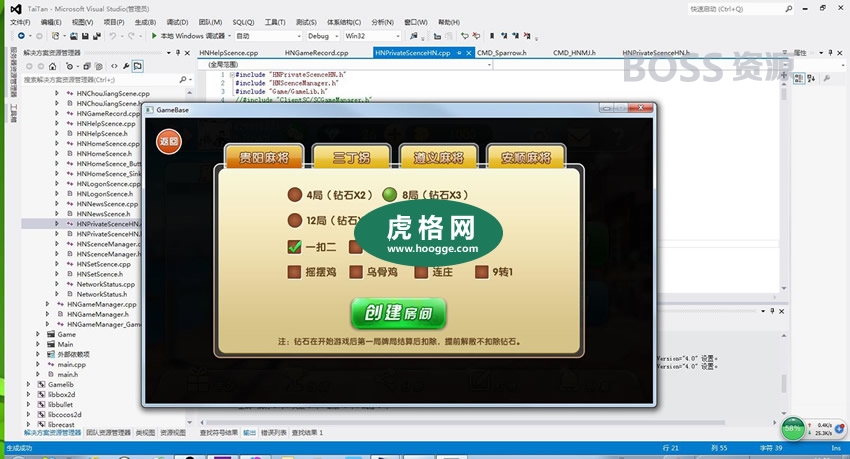Click the Open File folder toolbar icon
Viewport: 850px width, 459px height.
pyautogui.click(x=74, y=36)
